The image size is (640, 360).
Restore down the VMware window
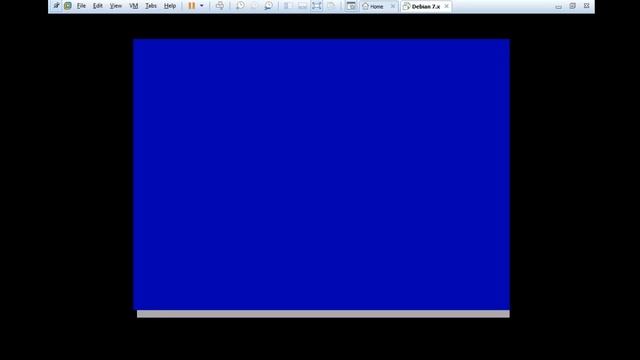(572, 6)
